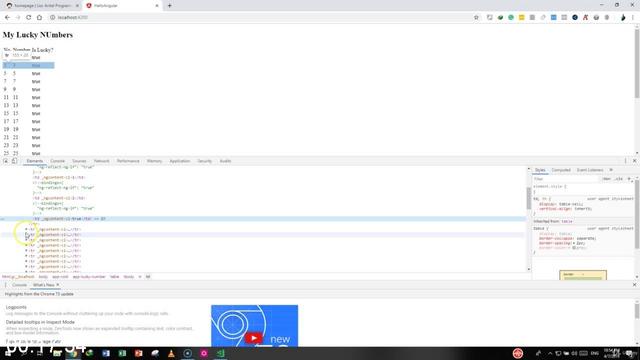Viewport: 640px width, 360px height.
Task: Open the Sources tab
Action: [79, 161]
